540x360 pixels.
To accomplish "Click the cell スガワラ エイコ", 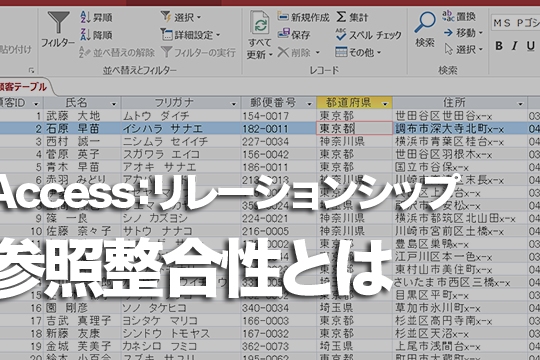I will point(180,154).
